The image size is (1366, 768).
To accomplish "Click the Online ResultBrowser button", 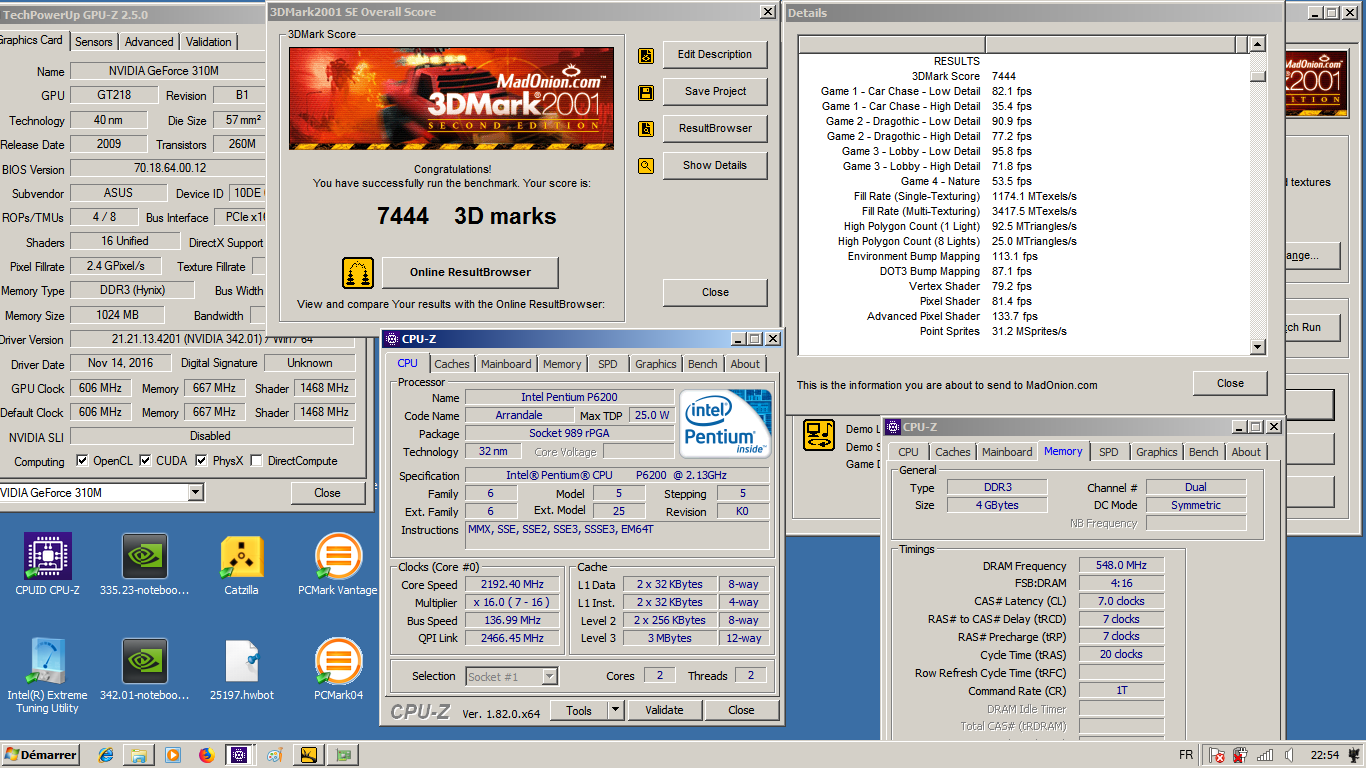I will click(470, 272).
